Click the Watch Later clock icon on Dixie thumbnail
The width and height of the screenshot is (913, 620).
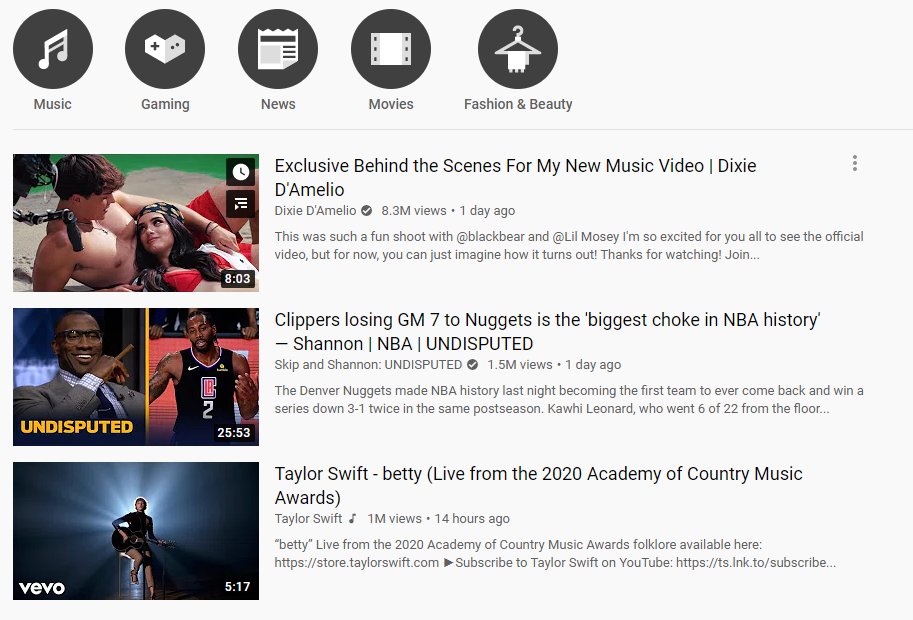coord(240,172)
